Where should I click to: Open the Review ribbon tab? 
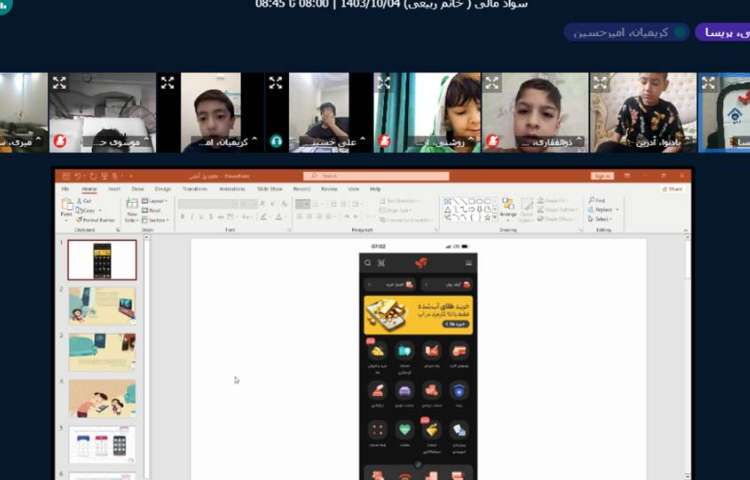coord(329,189)
